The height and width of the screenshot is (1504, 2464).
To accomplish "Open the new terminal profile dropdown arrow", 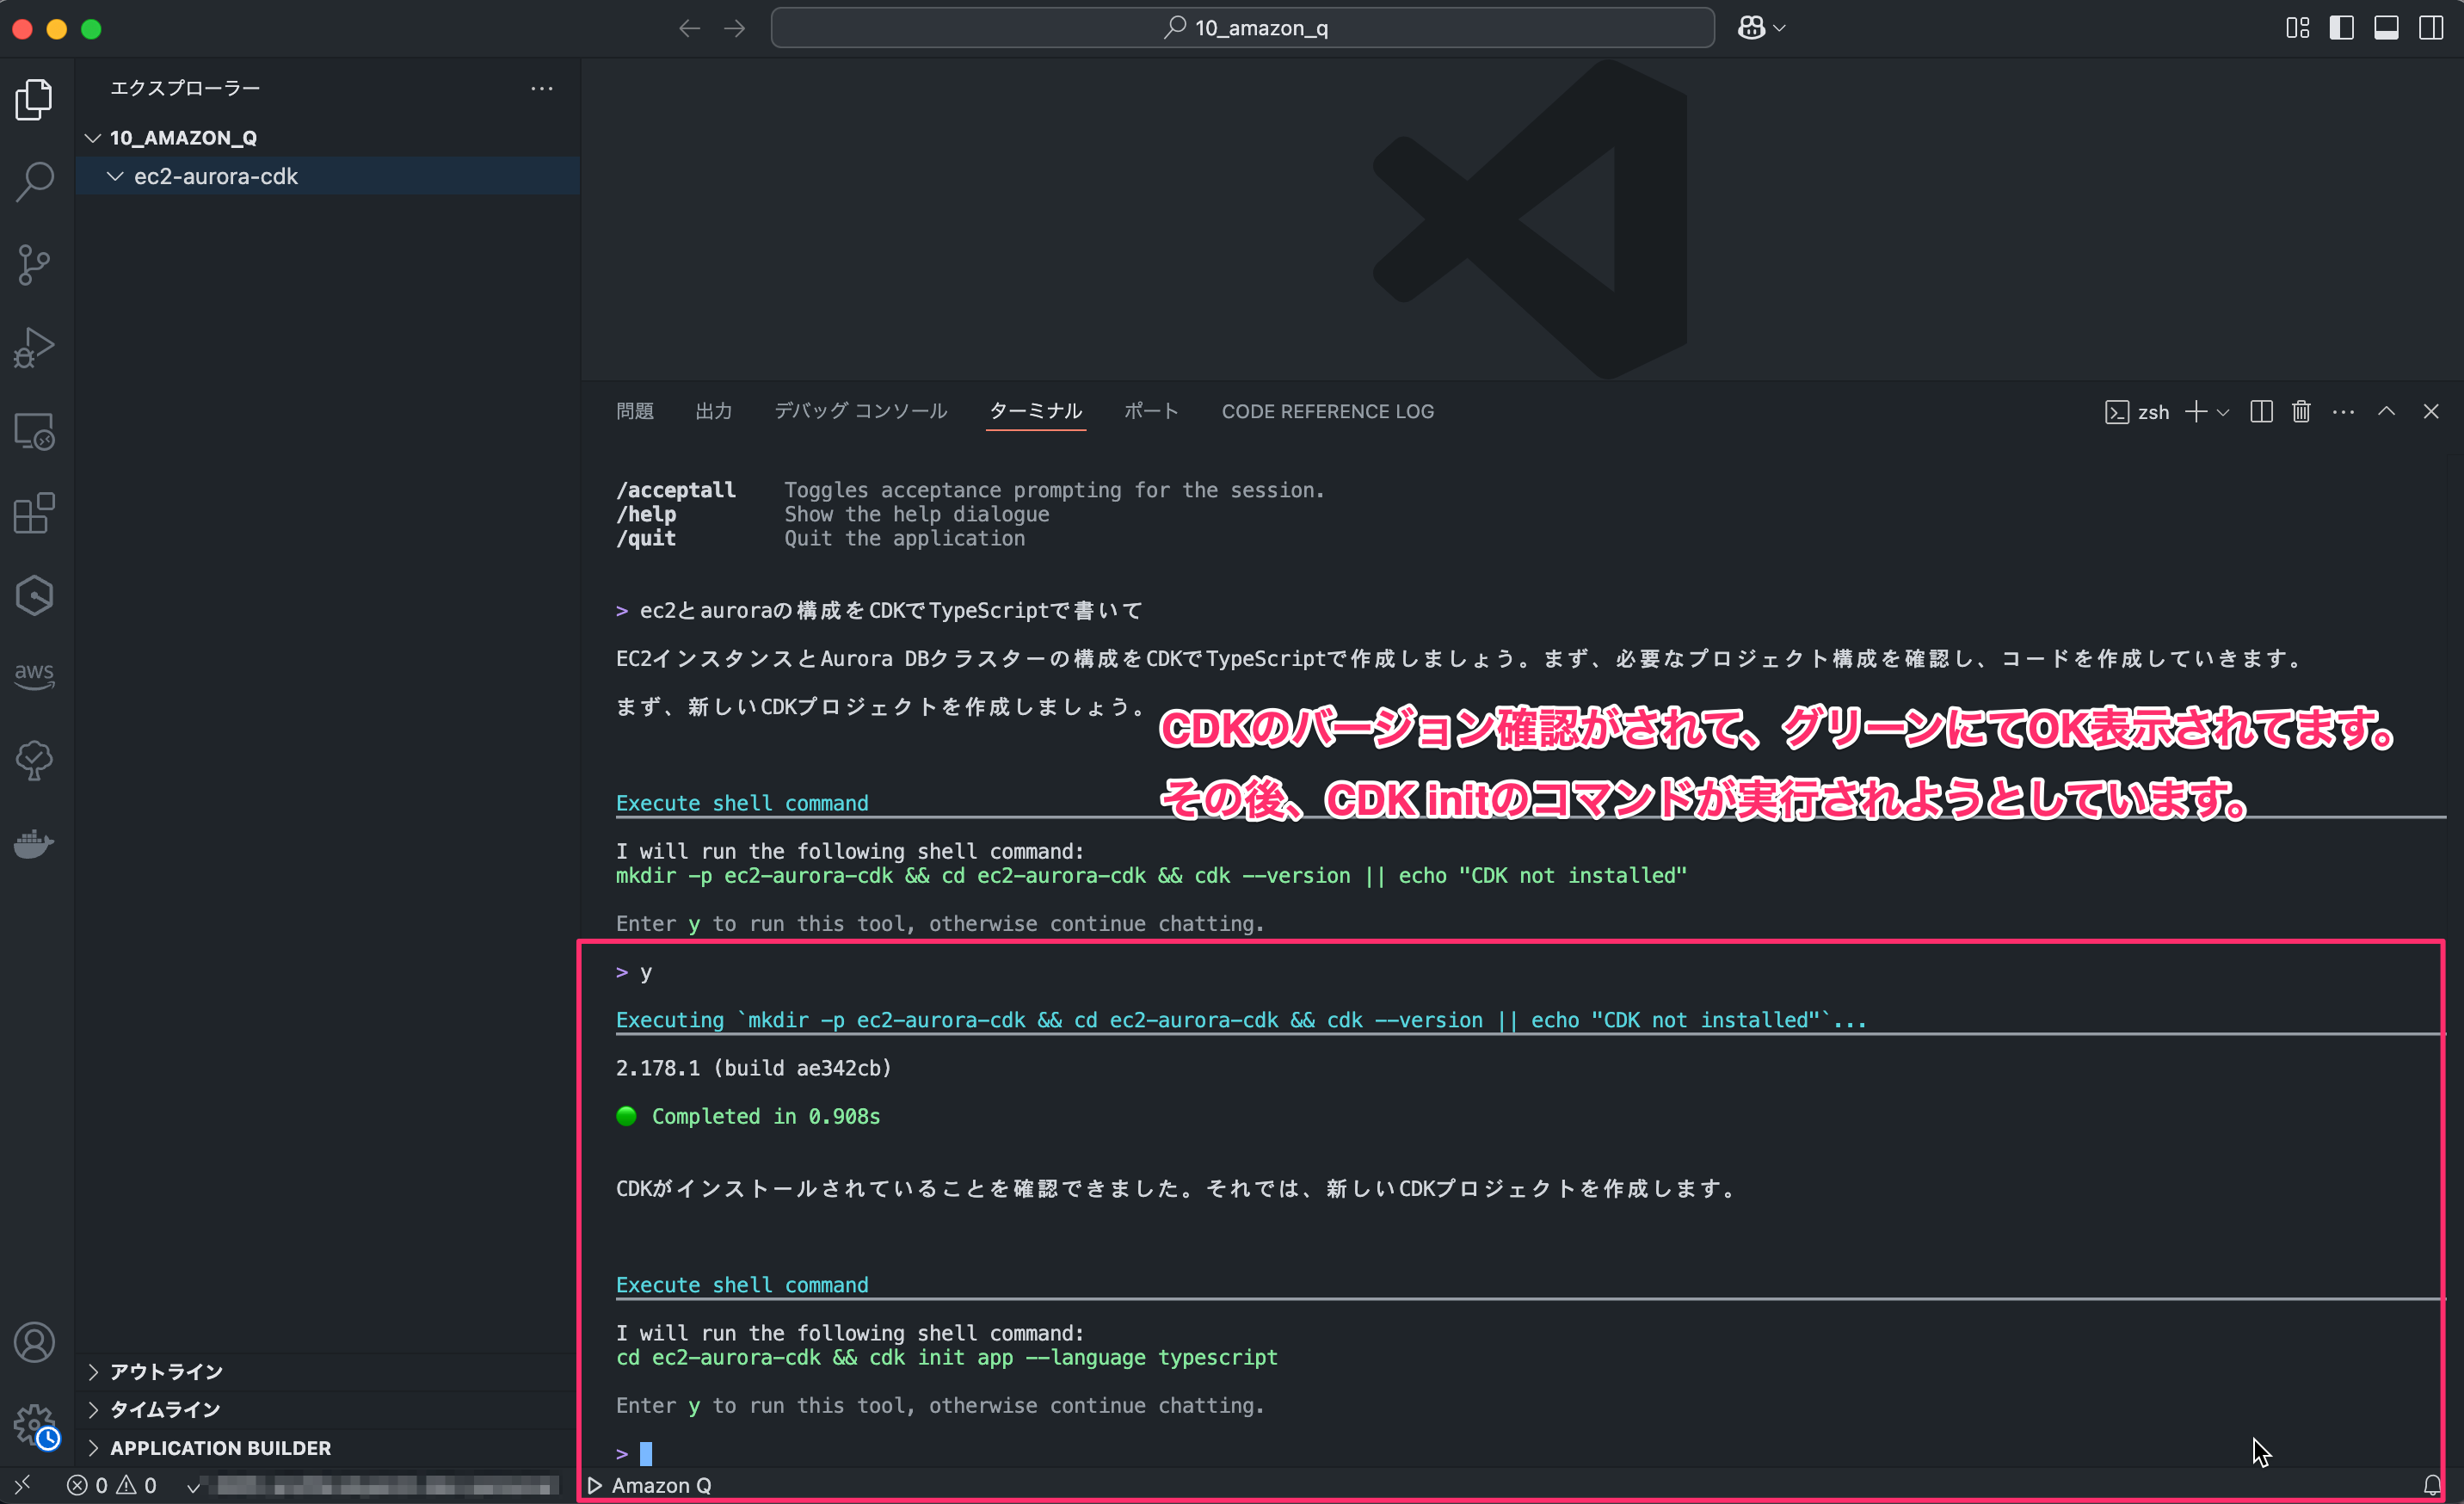I will tap(2223, 412).
